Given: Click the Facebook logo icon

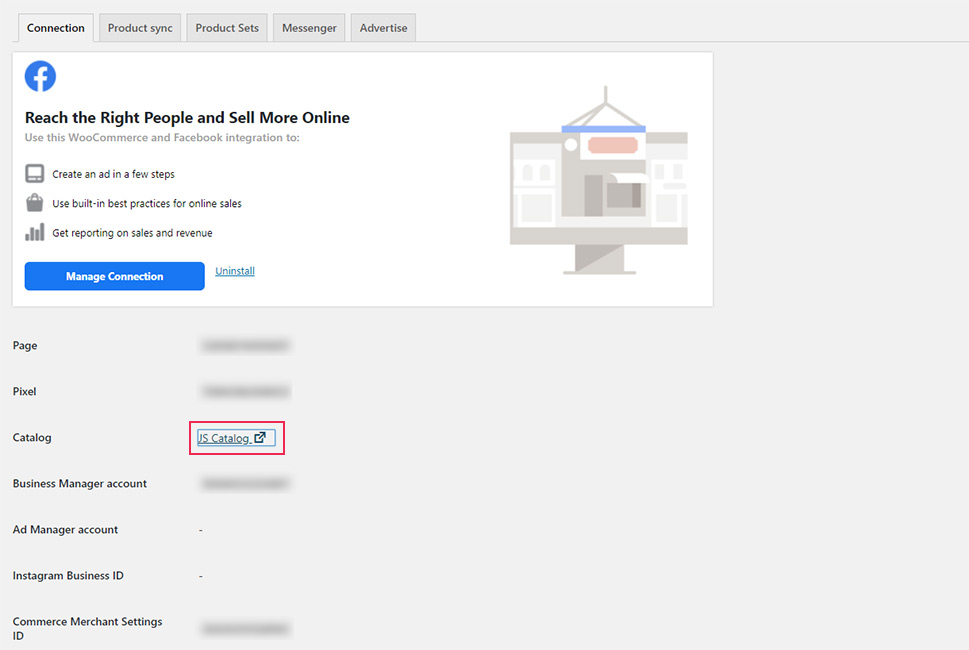Looking at the screenshot, I should click(x=40, y=76).
